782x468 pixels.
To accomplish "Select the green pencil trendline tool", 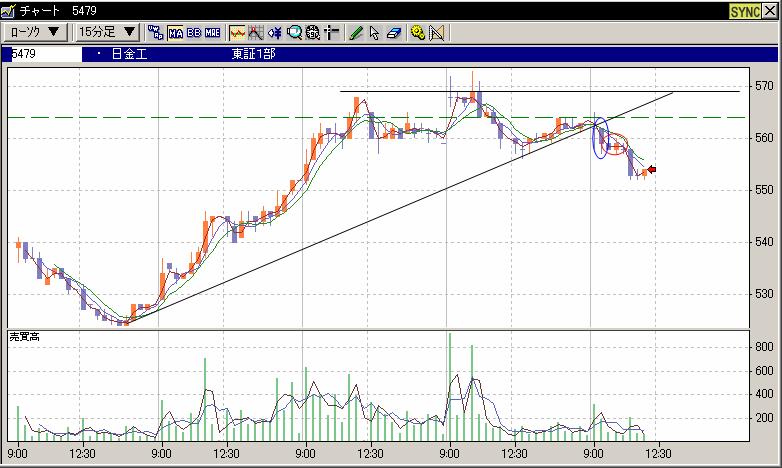I will tap(356, 33).
